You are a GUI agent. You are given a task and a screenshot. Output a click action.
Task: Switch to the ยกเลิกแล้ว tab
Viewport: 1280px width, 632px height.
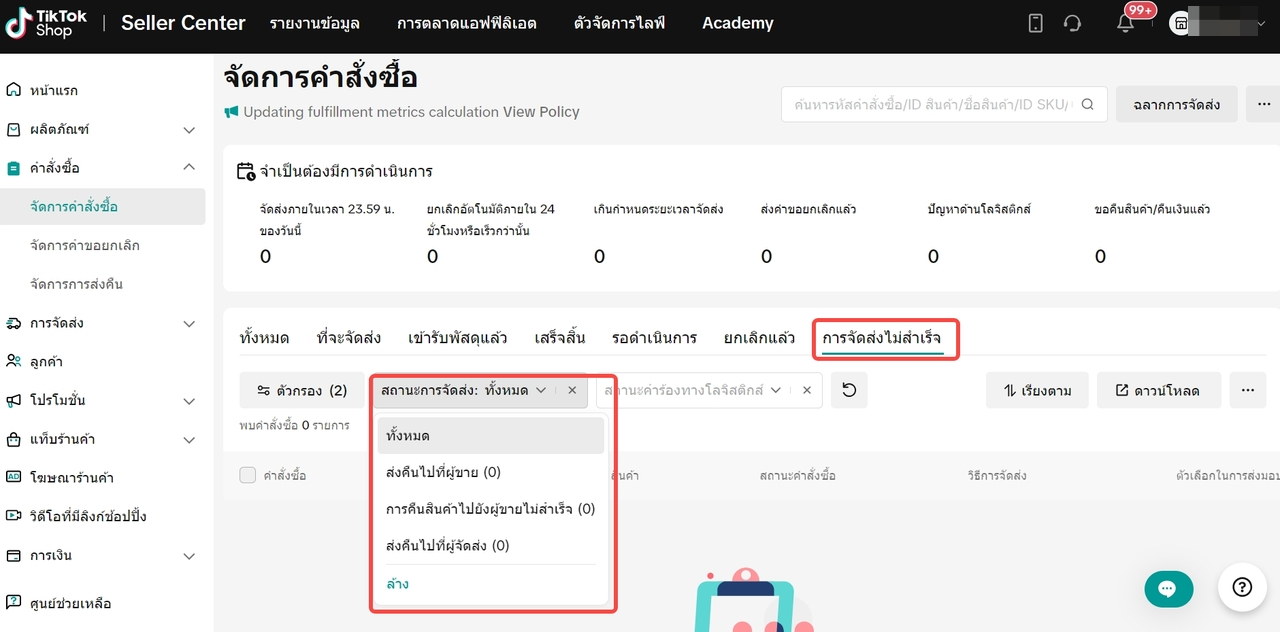click(x=759, y=338)
